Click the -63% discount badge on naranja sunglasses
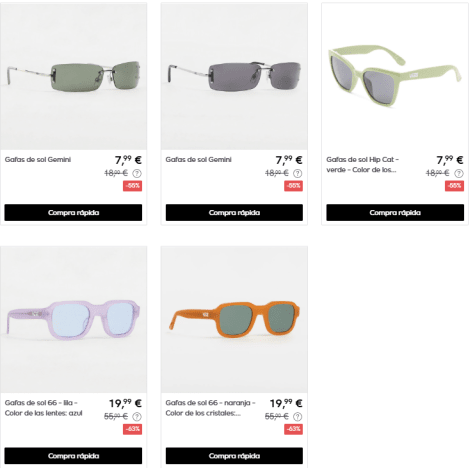Image resolution: width=475 pixels, height=468 pixels. pos(293,429)
